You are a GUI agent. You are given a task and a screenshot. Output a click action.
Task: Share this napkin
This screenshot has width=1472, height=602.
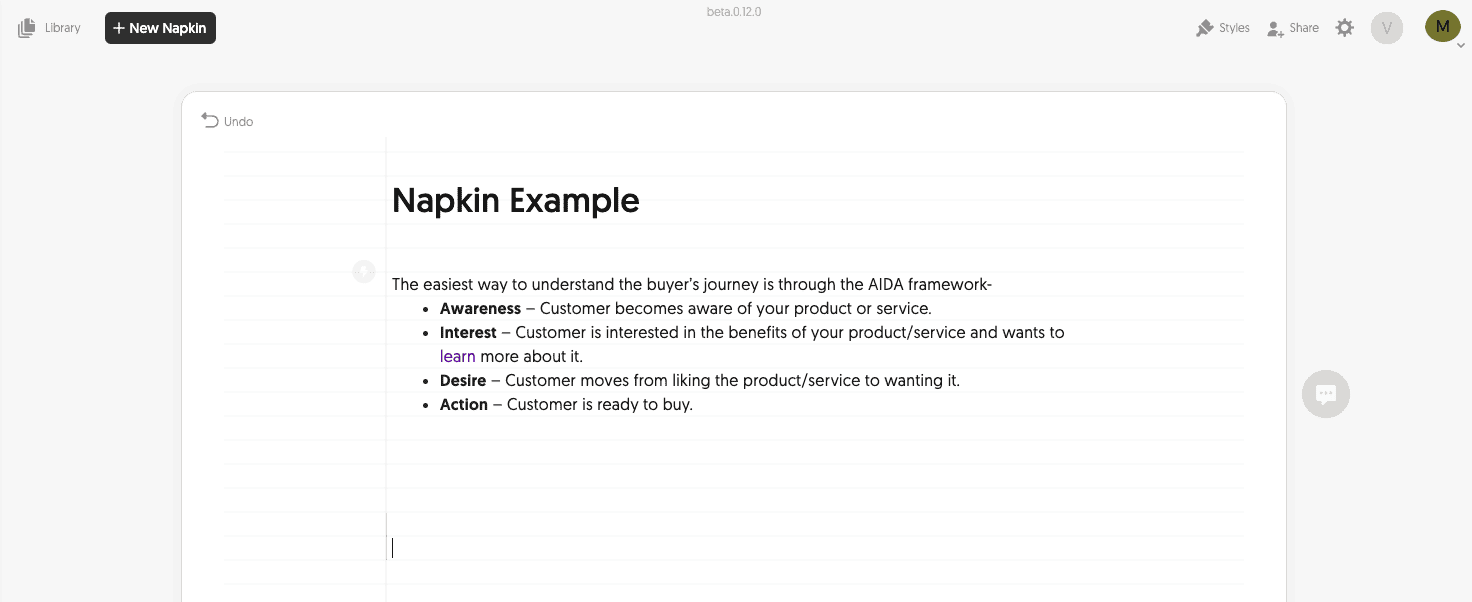(x=1293, y=28)
